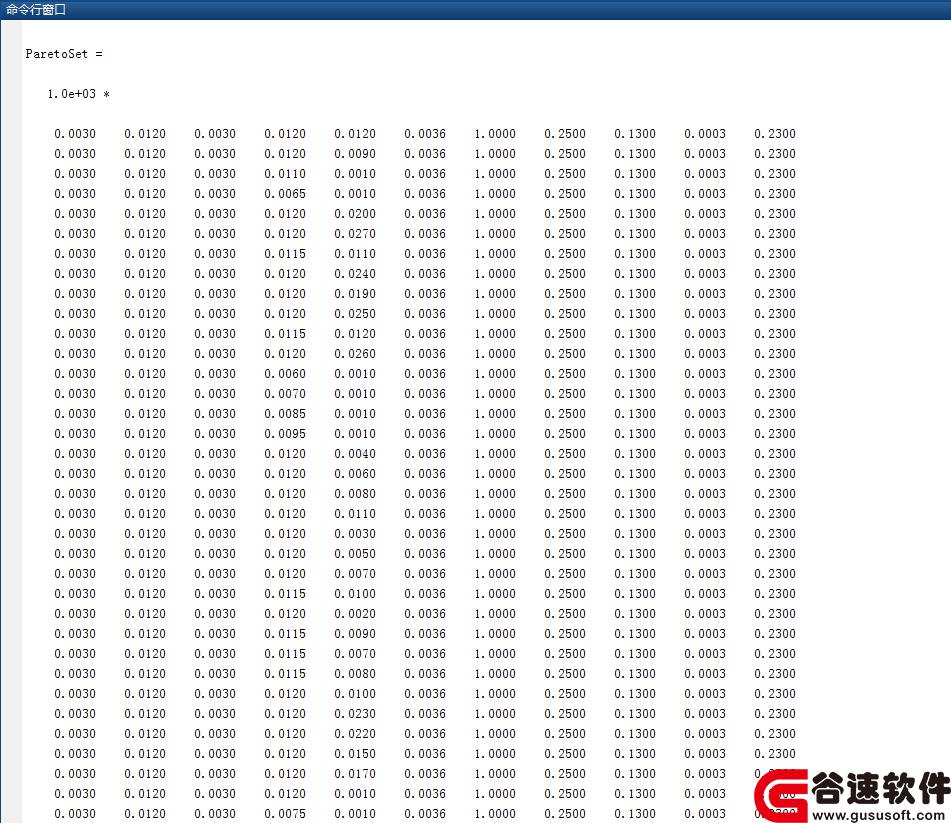
Task: Click 0.0003 in the row containing 0.0190
Action: pyautogui.click(x=705, y=294)
